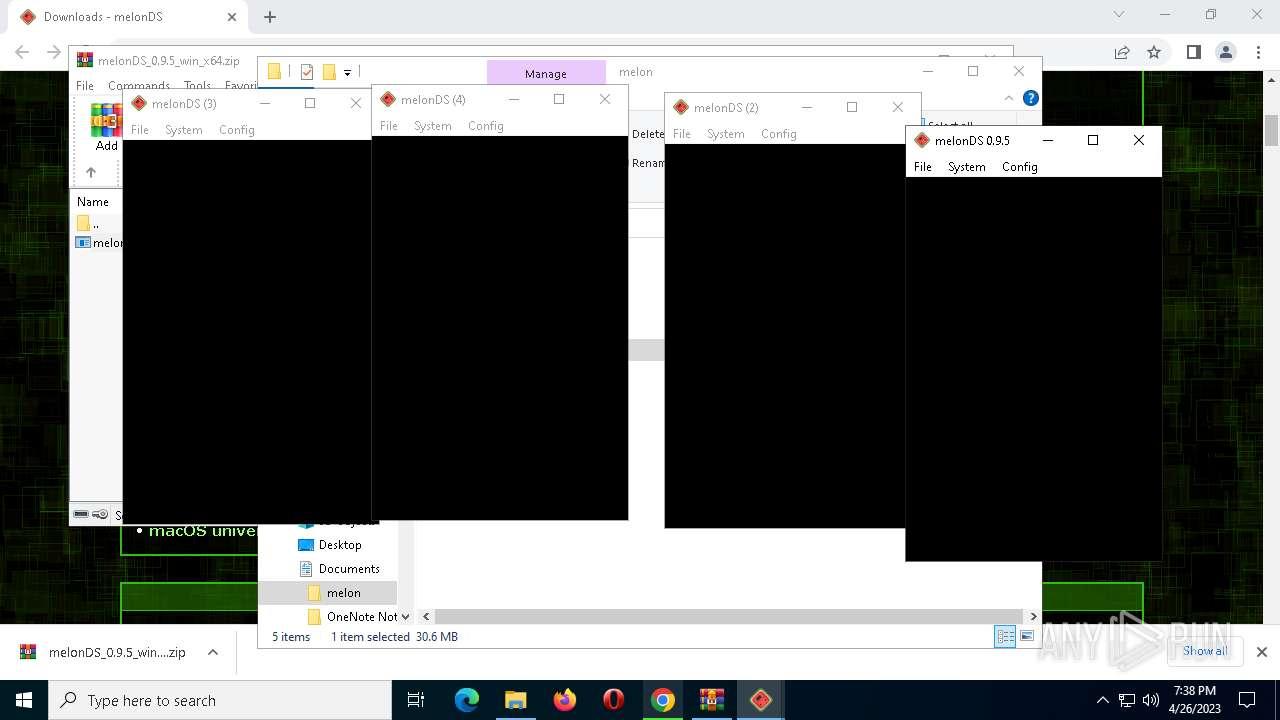This screenshot has width=1280, height=720.
Task: Close the Chrome downloads bar
Action: tap(1261, 652)
